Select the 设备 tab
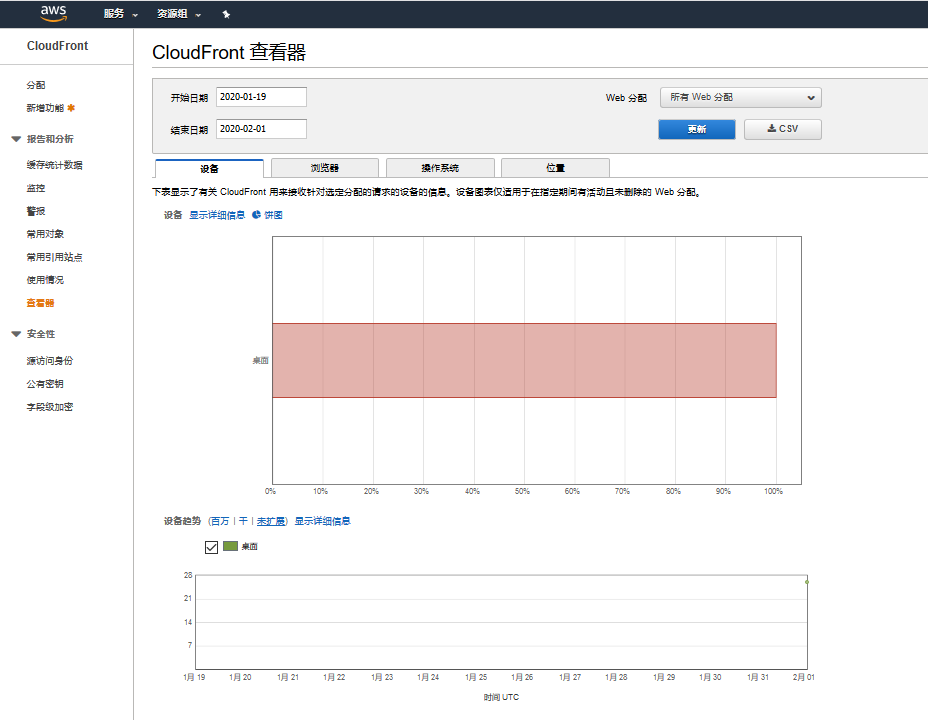 [x=209, y=169]
